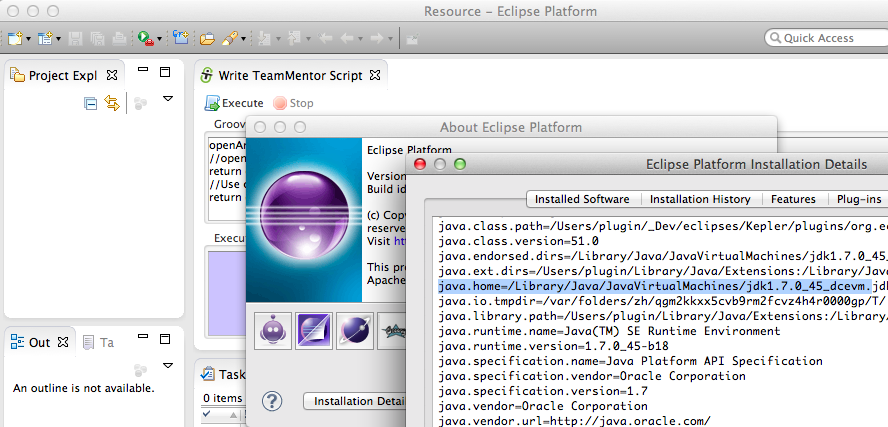Open the Outline view menu triangle
This screenshot has height=427, width=888.
click(x=168, y=367)
